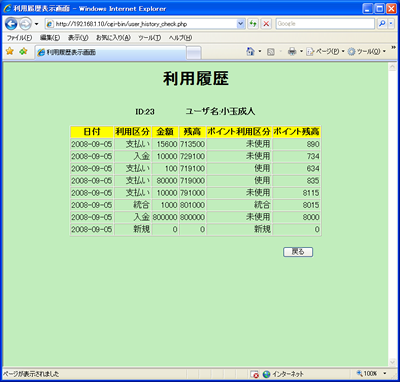Click the balance cell 719000

(x=193, y=181)
